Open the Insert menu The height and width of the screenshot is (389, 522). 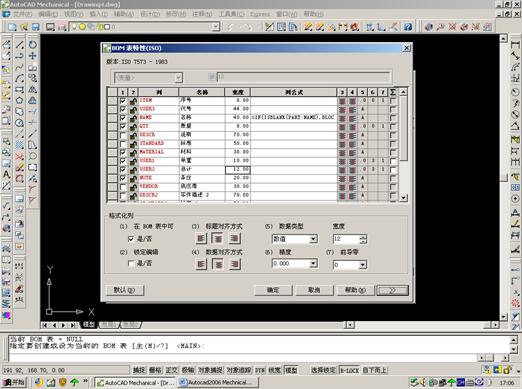coord(99,14)
